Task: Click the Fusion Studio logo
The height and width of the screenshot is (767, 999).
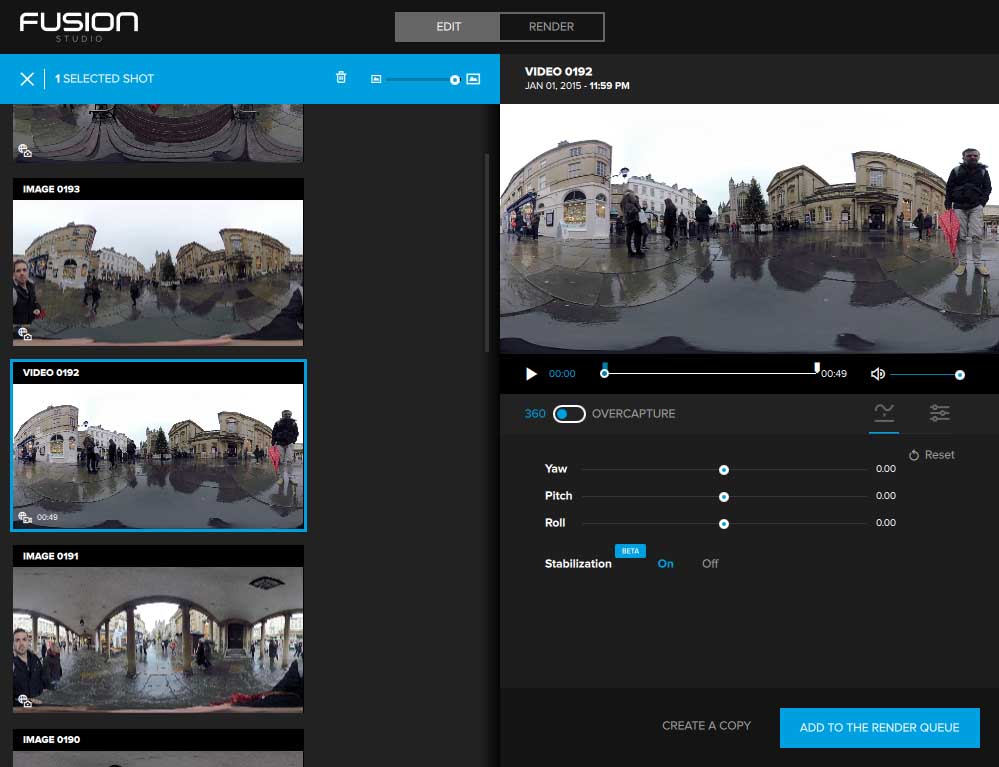Action: tap(78, 27)
